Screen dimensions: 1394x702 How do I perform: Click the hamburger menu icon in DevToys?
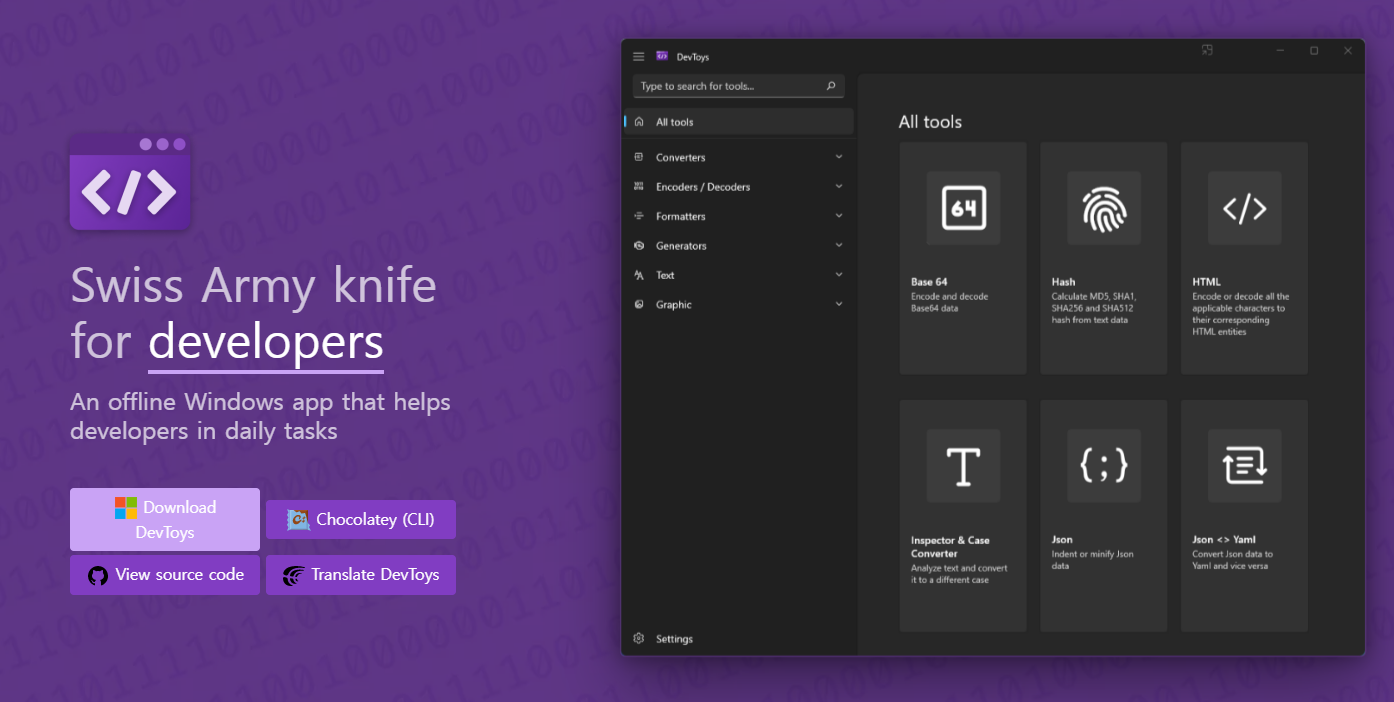click(639, 57)
